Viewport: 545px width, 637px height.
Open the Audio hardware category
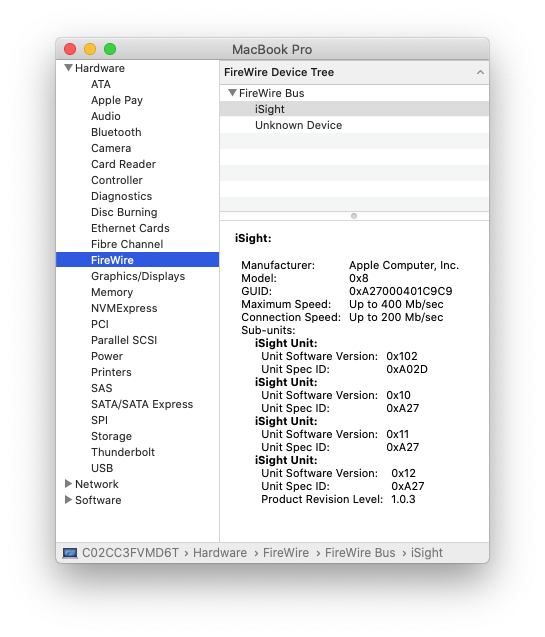106,116
